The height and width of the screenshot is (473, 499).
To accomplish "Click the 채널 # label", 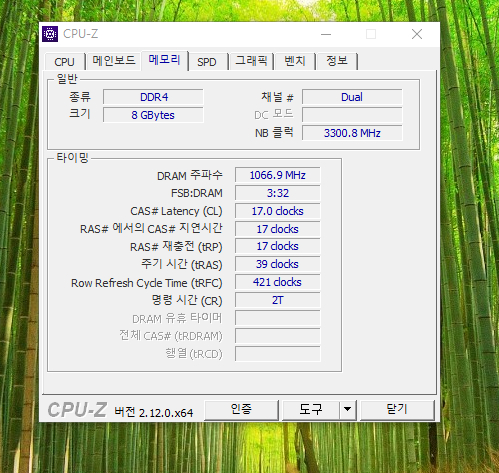I will [x=277, y=97].
